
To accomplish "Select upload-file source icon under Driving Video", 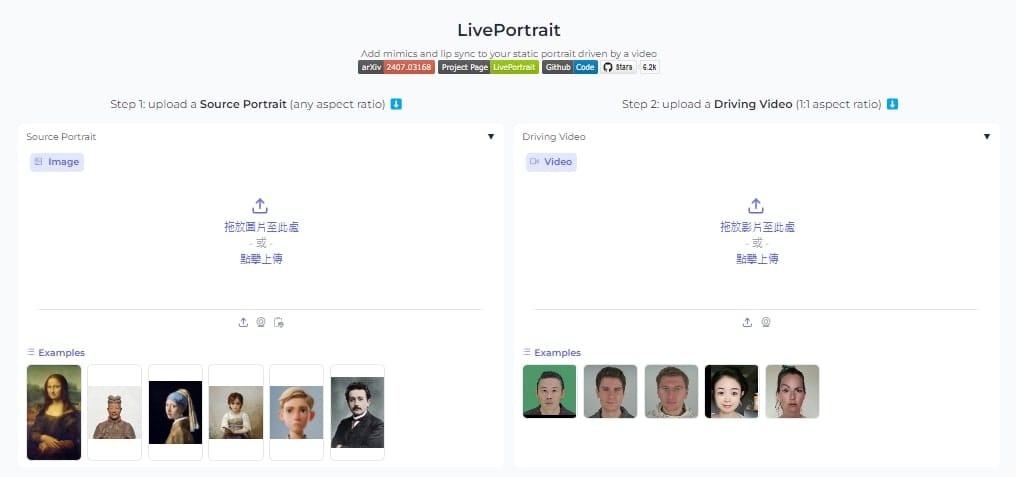I will pos(747,322).
